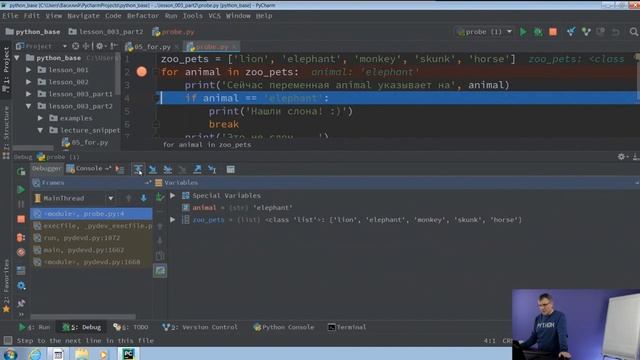The image size is (640, 360).
Task: Expand zoo_pets list variable
Action: coord(173,220)
